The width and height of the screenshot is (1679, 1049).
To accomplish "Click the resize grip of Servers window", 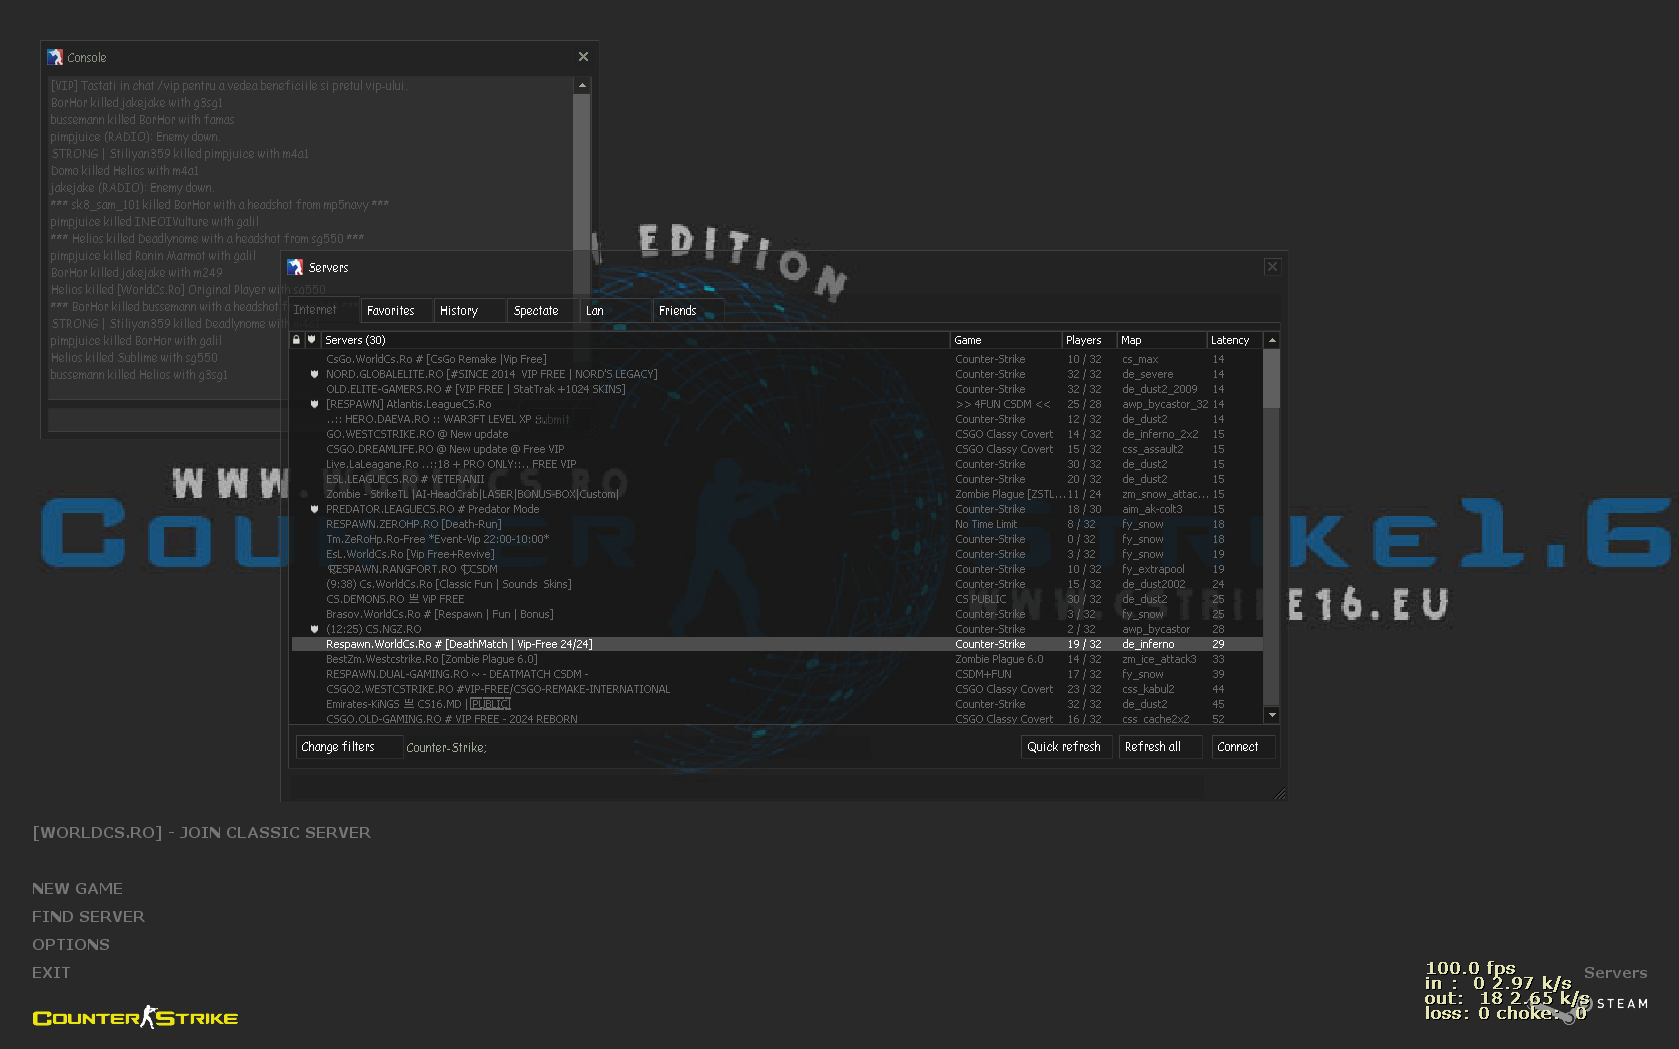I will click(x=1279, y=793).
